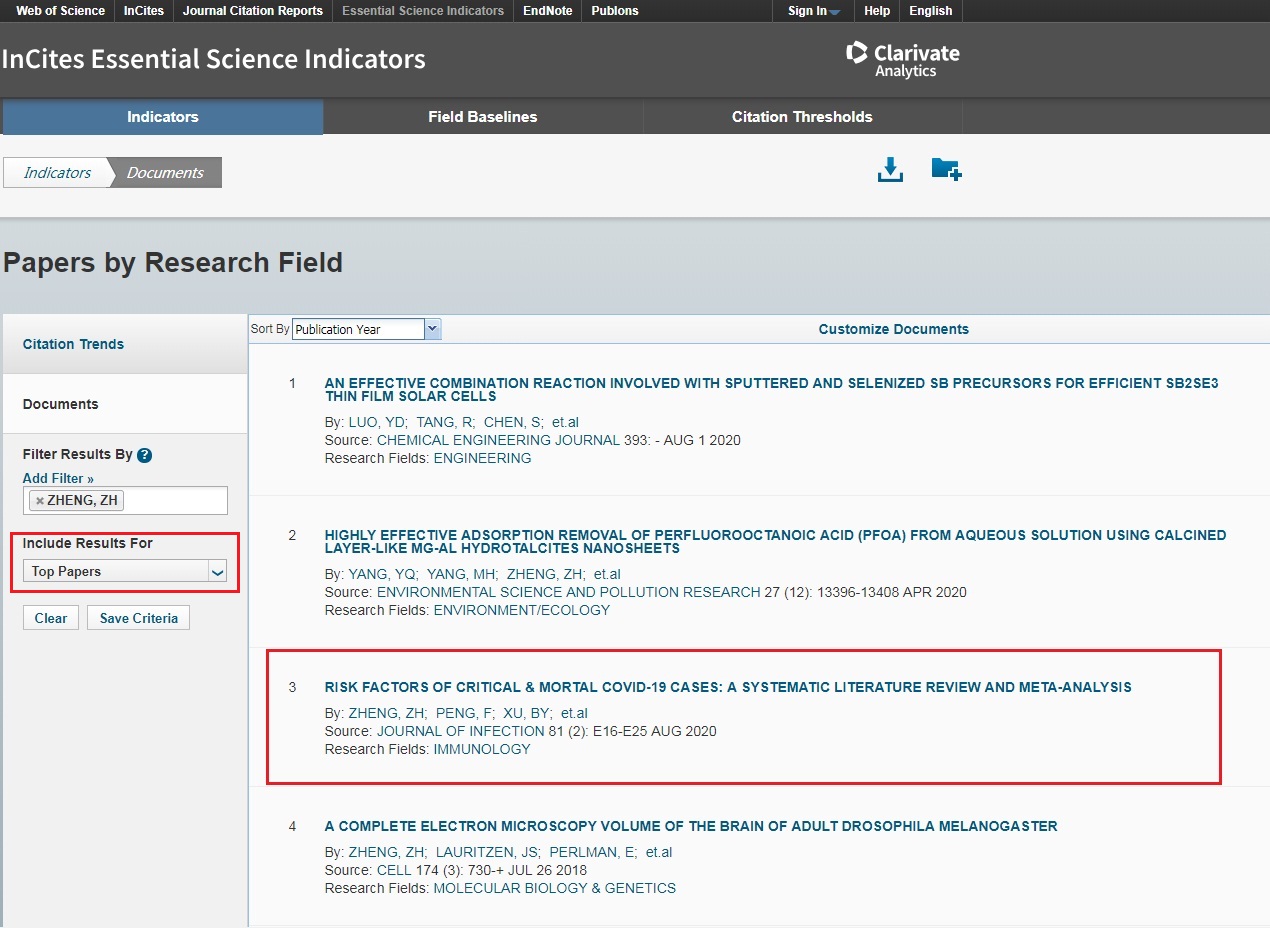The height and width of the screenshot is (928, 1270).
Task: Click et.al on the Drosophila paper
Action: pos(659,852)
